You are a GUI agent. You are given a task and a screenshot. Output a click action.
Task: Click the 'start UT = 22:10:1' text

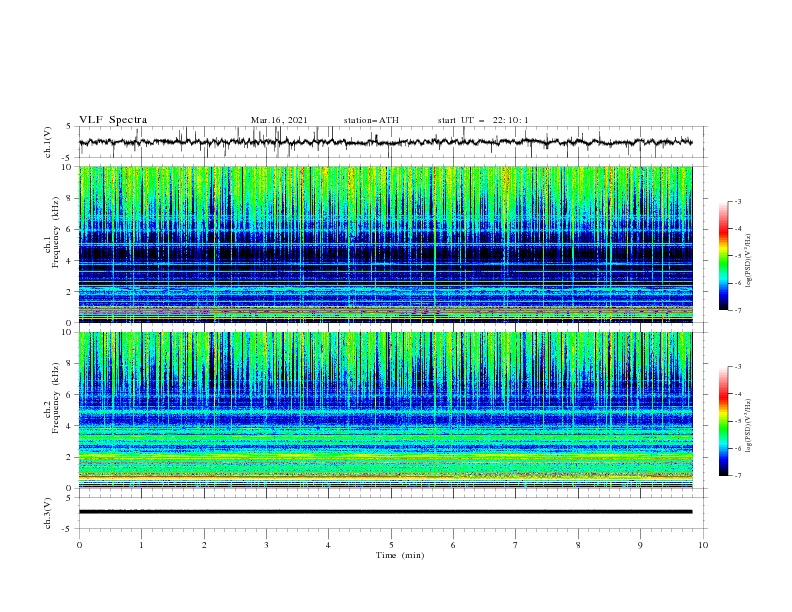point(483,120)
